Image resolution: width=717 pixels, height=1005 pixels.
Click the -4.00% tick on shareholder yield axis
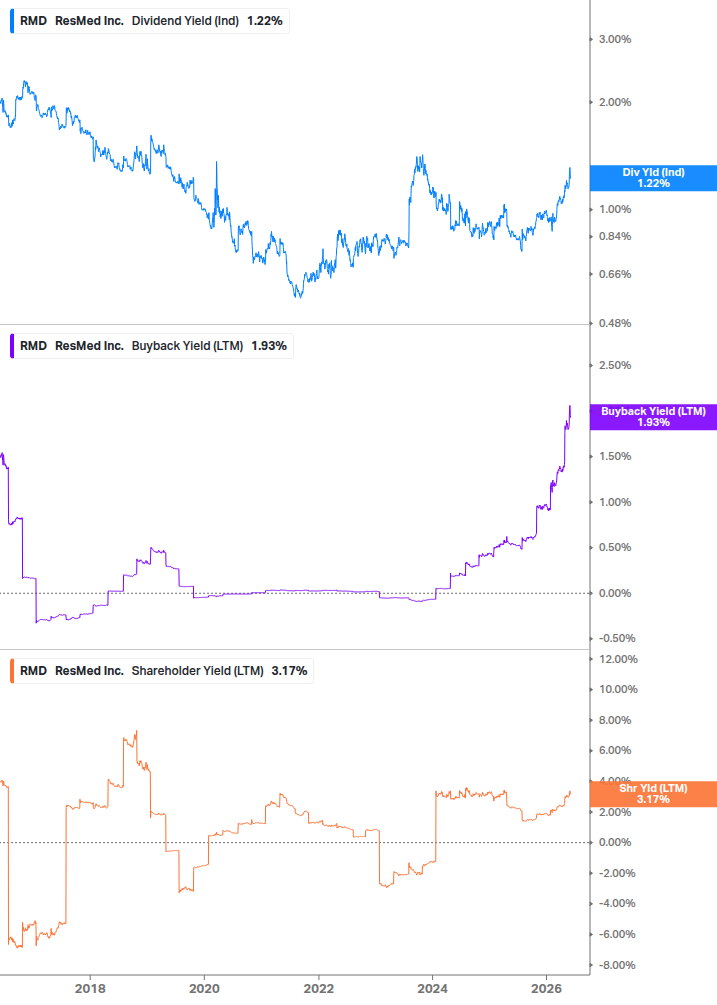(x=617, y=903)
